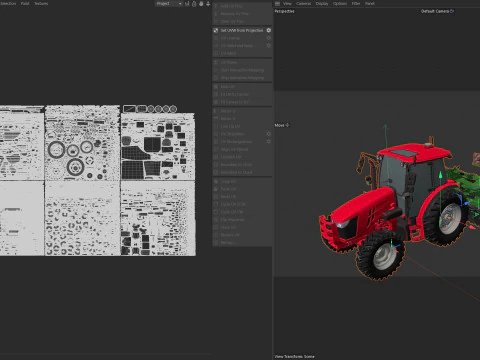Click the Set UVW from Projection icon
This screenshot has height=360, width=480.
[x=216, y=30]
